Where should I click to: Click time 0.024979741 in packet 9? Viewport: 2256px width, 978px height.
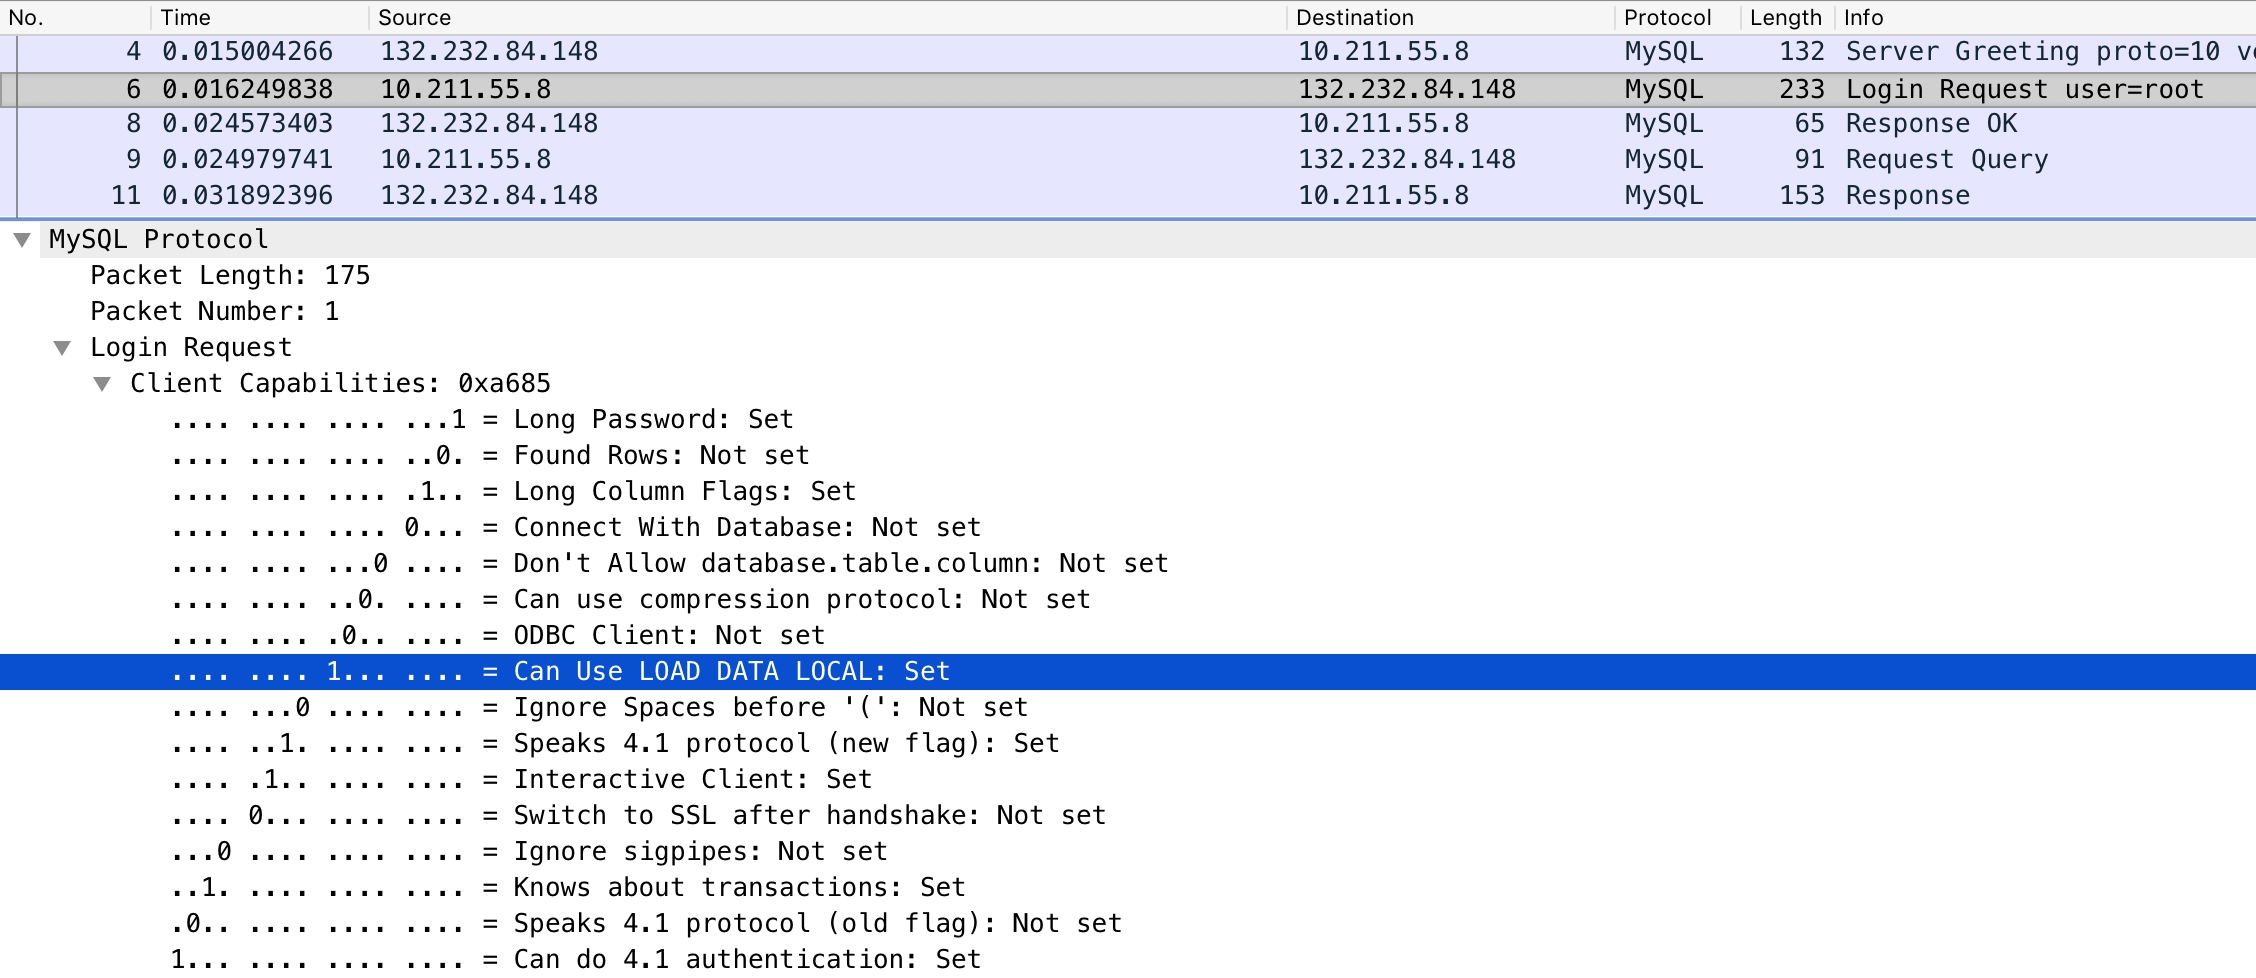click(248, 160)
